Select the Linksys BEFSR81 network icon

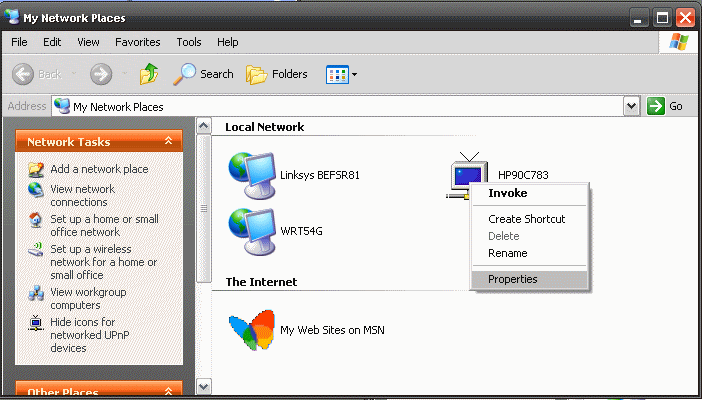[252, 175]
